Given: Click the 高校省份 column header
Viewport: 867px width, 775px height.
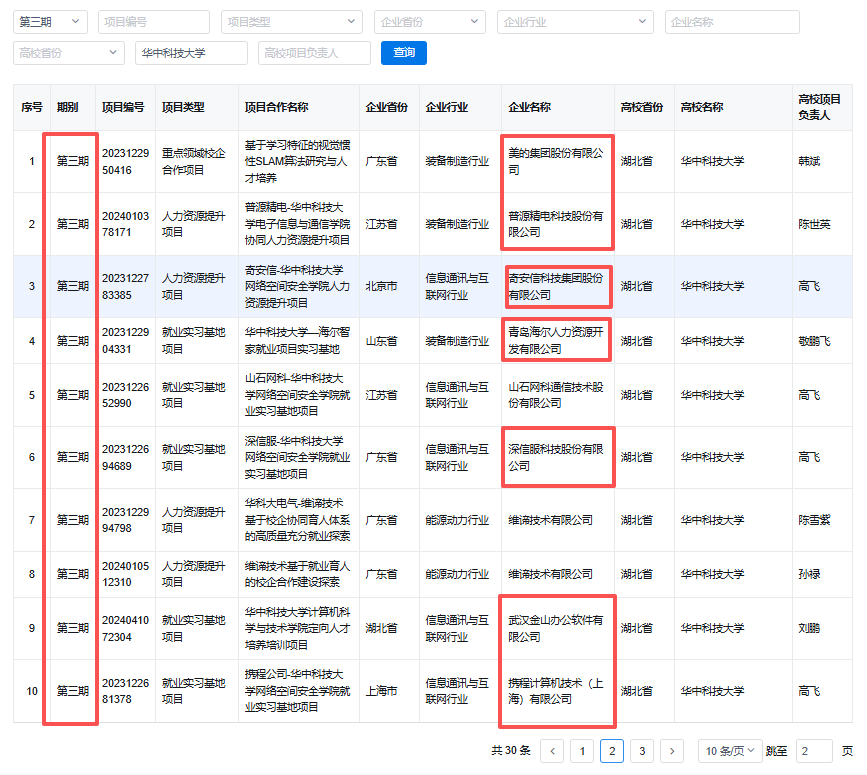Looking at the screenshot, I should coord(642,107).
